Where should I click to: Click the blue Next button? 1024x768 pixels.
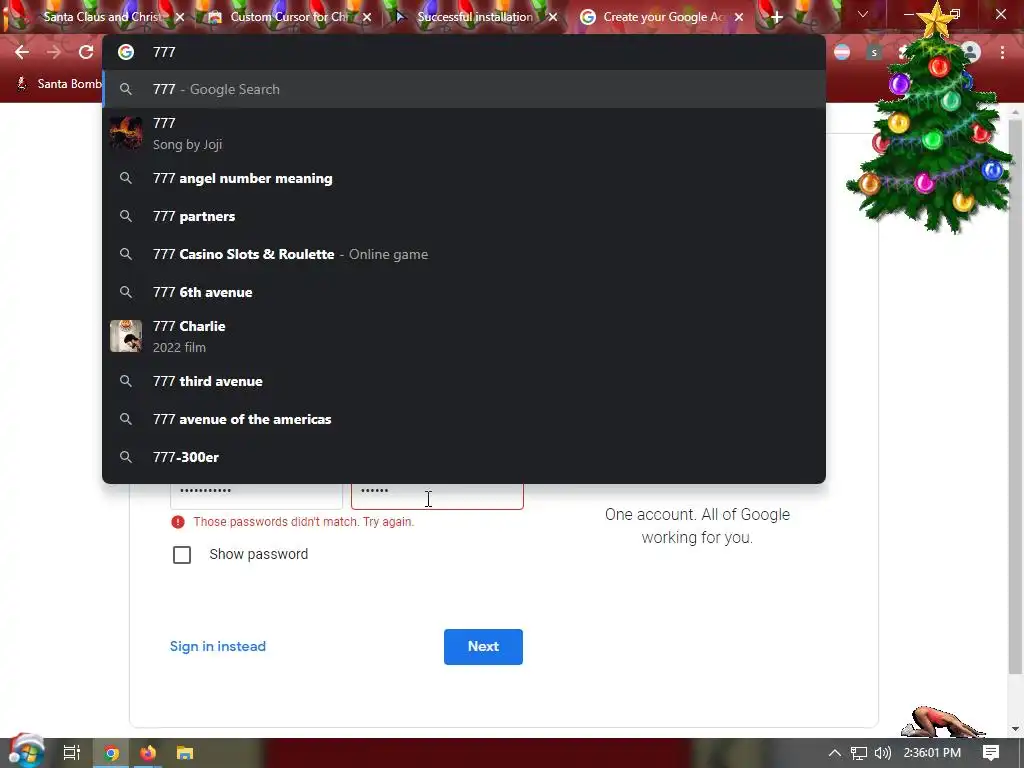tap(483, 647)
